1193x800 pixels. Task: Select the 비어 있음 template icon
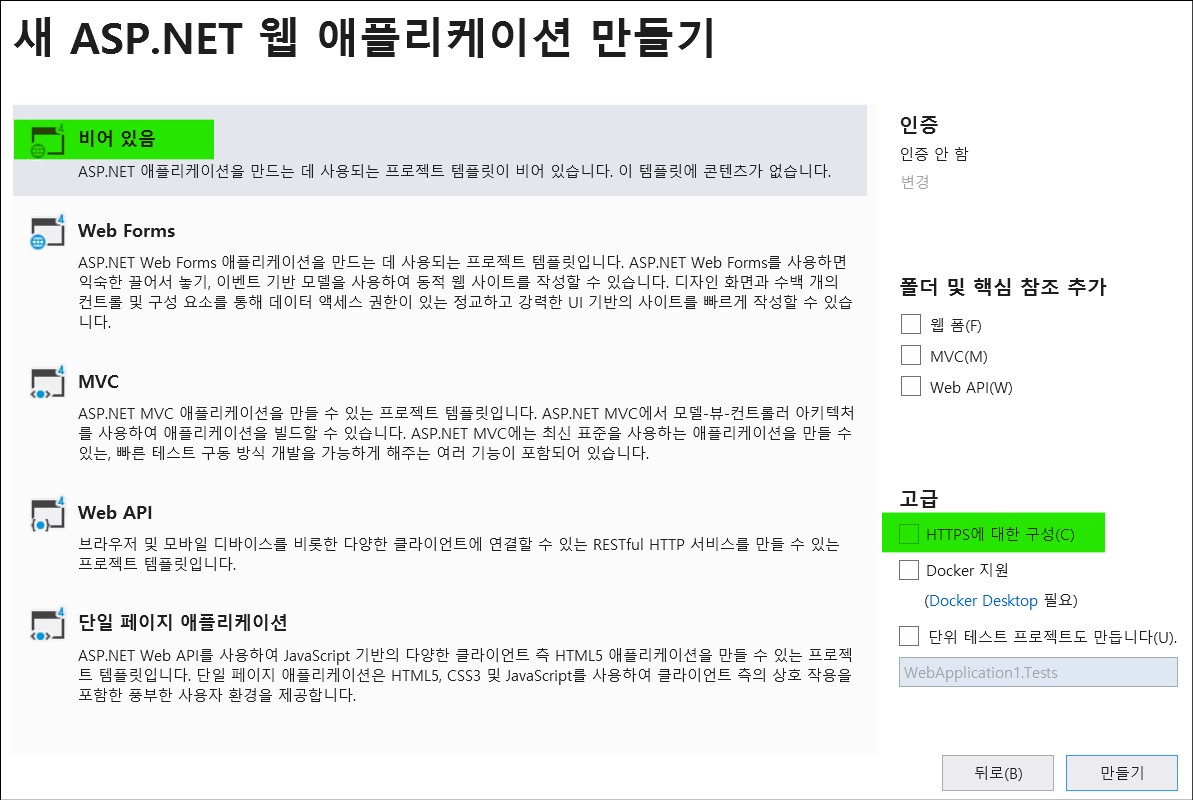[47, 140]
